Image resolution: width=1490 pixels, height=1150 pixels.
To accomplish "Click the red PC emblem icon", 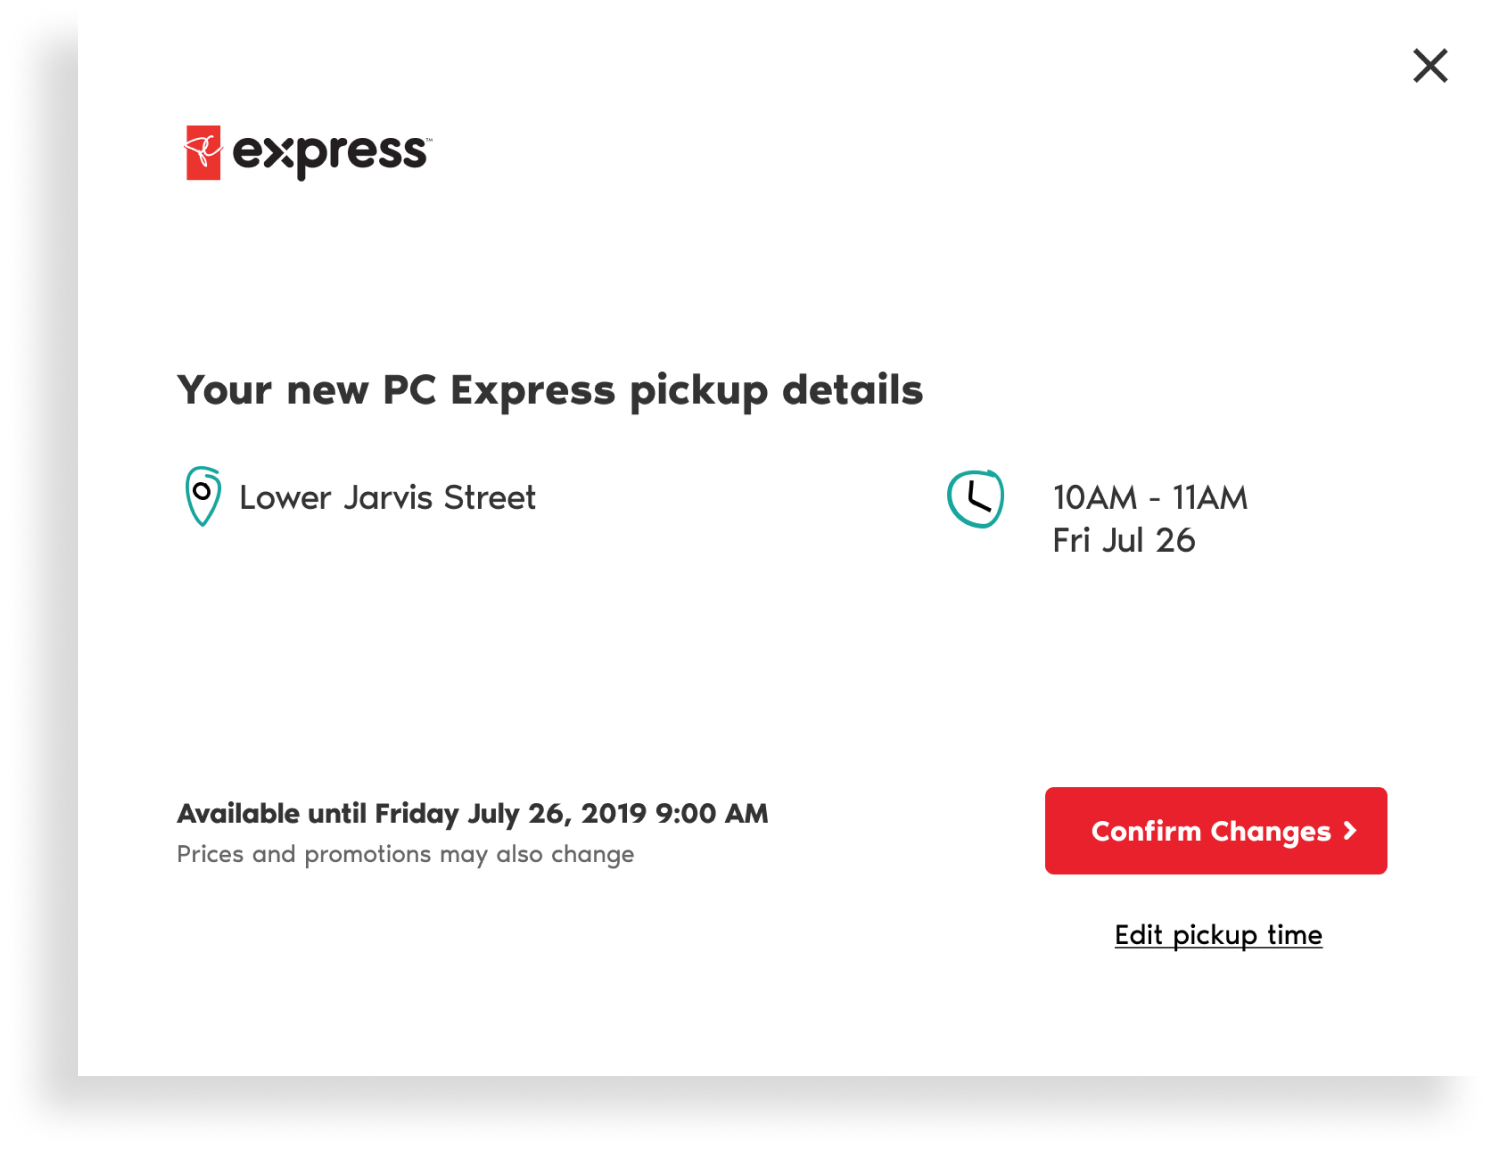I will point(203,153).
